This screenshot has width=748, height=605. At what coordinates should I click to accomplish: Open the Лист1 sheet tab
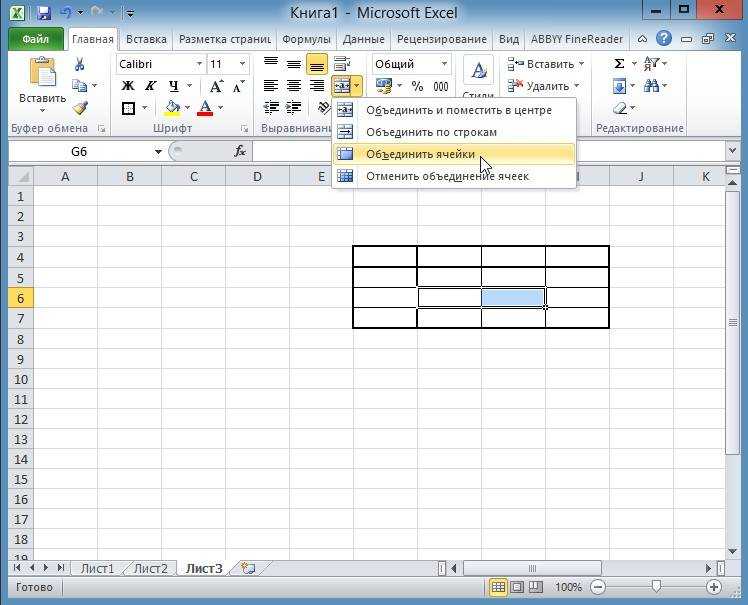pyautogui.click(x=97, y=568)
